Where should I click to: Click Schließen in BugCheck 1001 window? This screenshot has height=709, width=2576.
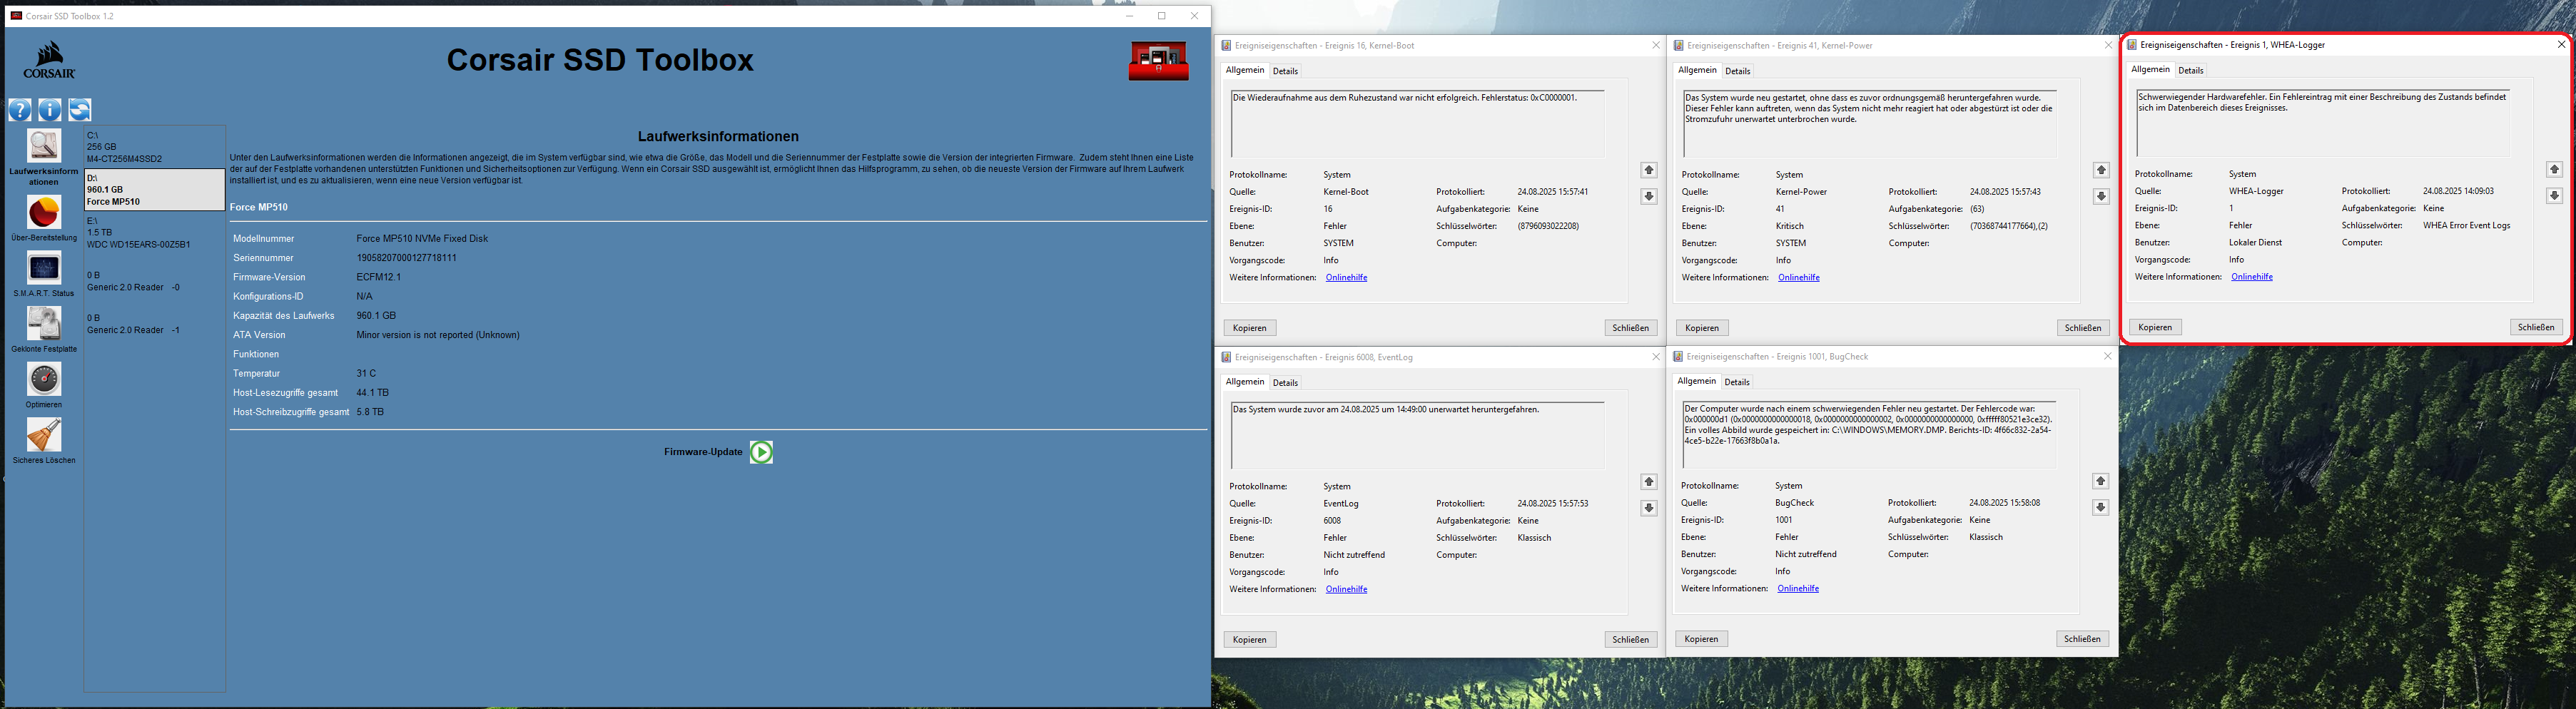2083,638
